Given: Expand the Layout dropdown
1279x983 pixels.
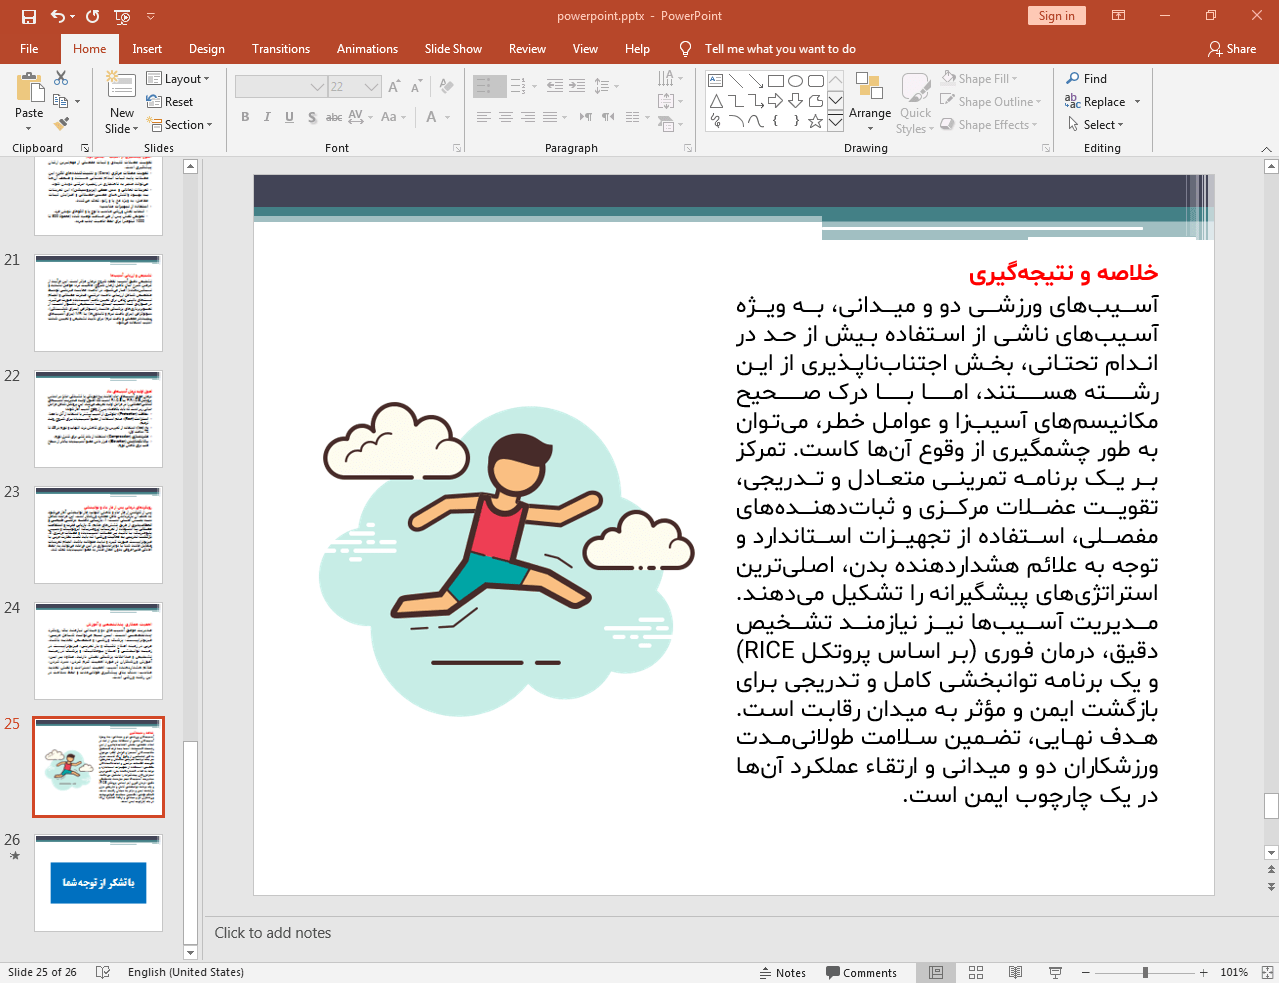Looking at the screenshot, I should pyautogui.click(x=178, y=79).
